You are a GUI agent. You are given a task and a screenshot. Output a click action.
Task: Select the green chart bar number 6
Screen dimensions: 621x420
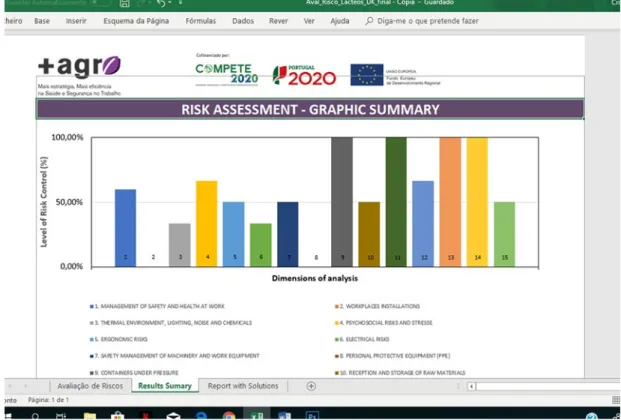point(261,245)
